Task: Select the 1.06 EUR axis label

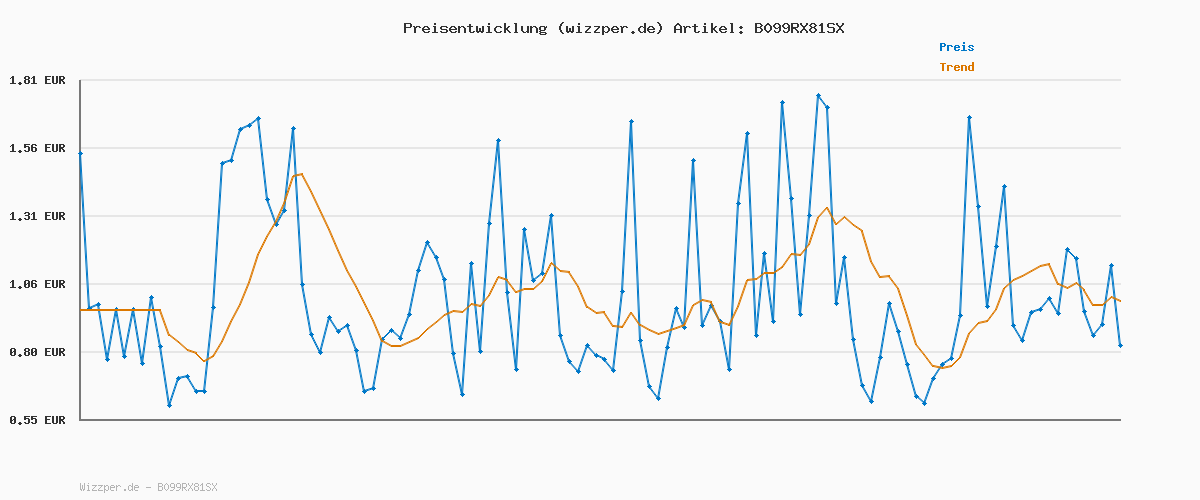Action: (37, 284)
